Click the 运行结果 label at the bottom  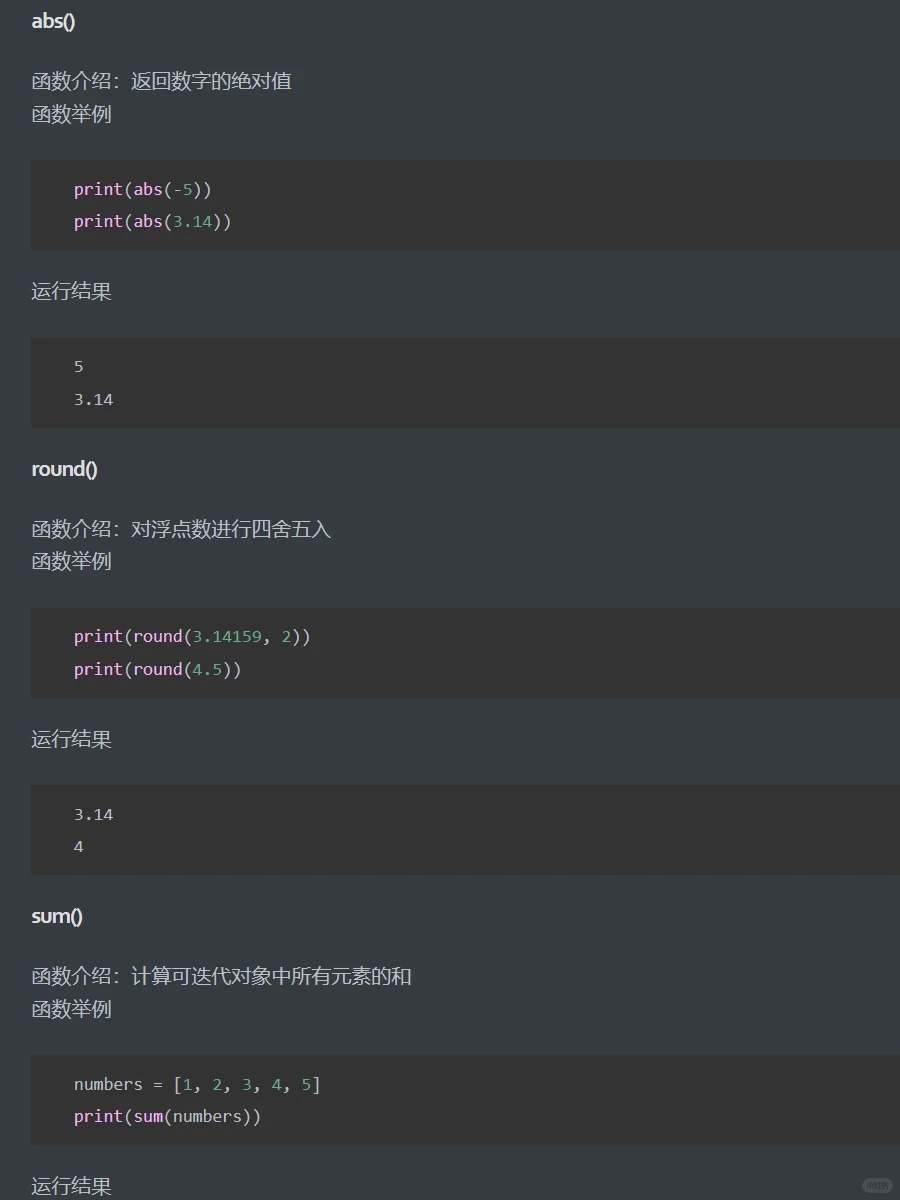click(x=70, y=1186)
